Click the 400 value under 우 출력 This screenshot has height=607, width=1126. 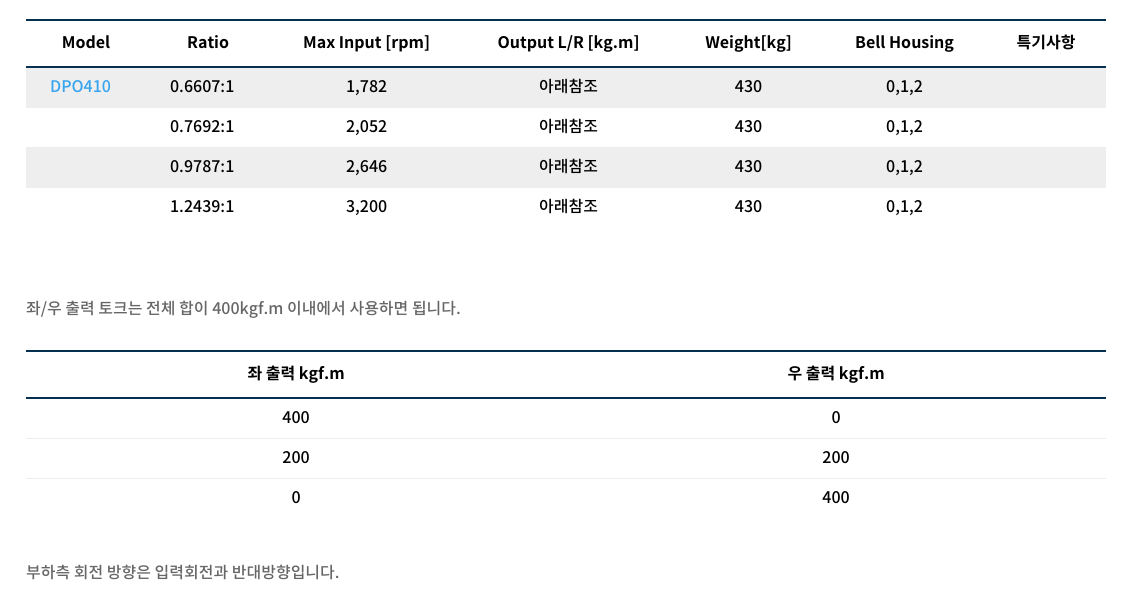coord(836,498)
